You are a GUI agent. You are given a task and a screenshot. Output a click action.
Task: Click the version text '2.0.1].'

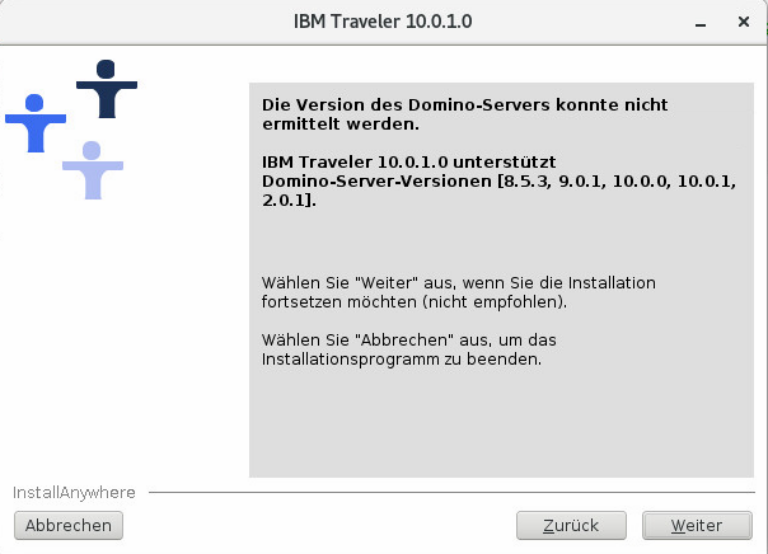pyautogui.click(x=289, y=200)
